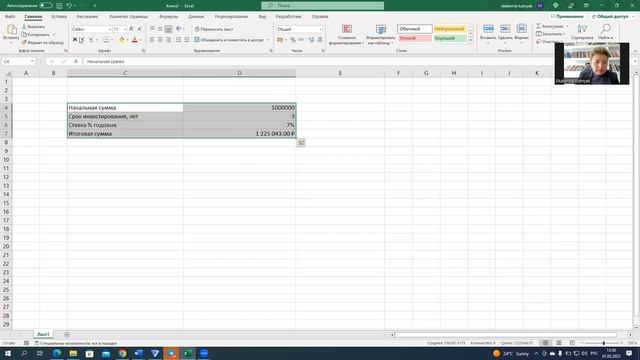The width and height of the screenshot is (640, 360).
Task: Open the Разметка страницы tab
Action: point(129,17)
